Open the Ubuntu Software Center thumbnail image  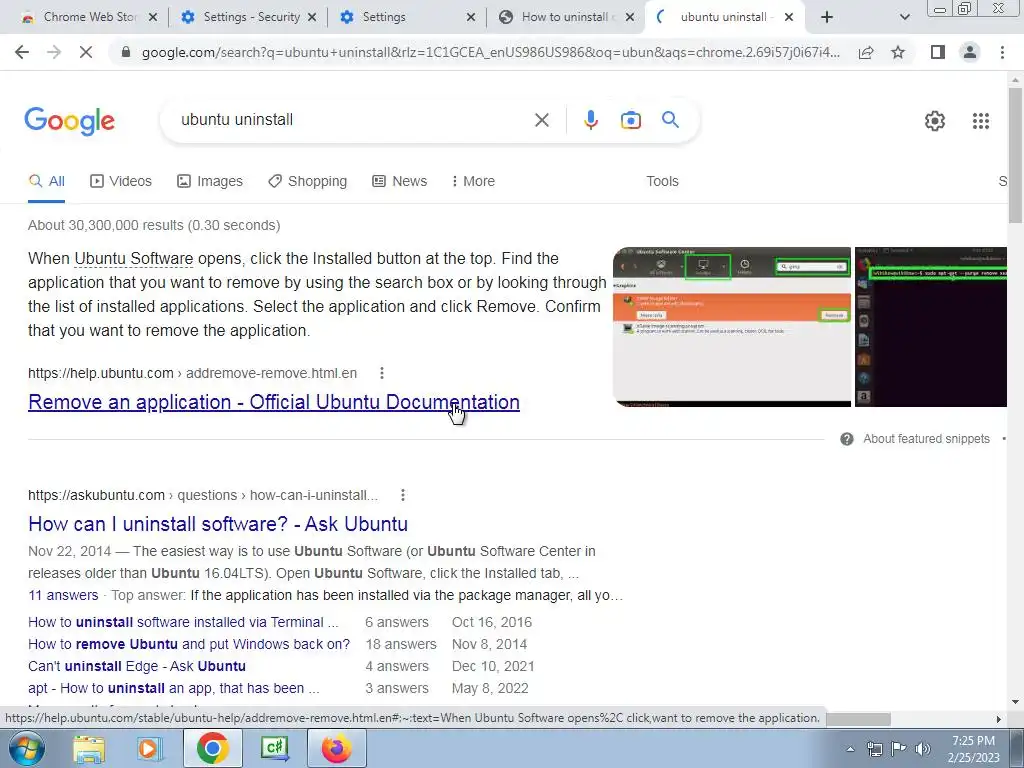click(x=731, y=327)
